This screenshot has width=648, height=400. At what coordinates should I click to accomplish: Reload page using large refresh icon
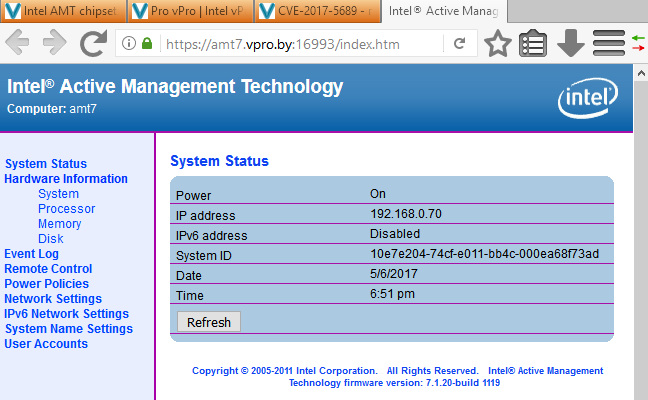click(x=93, y=43)
